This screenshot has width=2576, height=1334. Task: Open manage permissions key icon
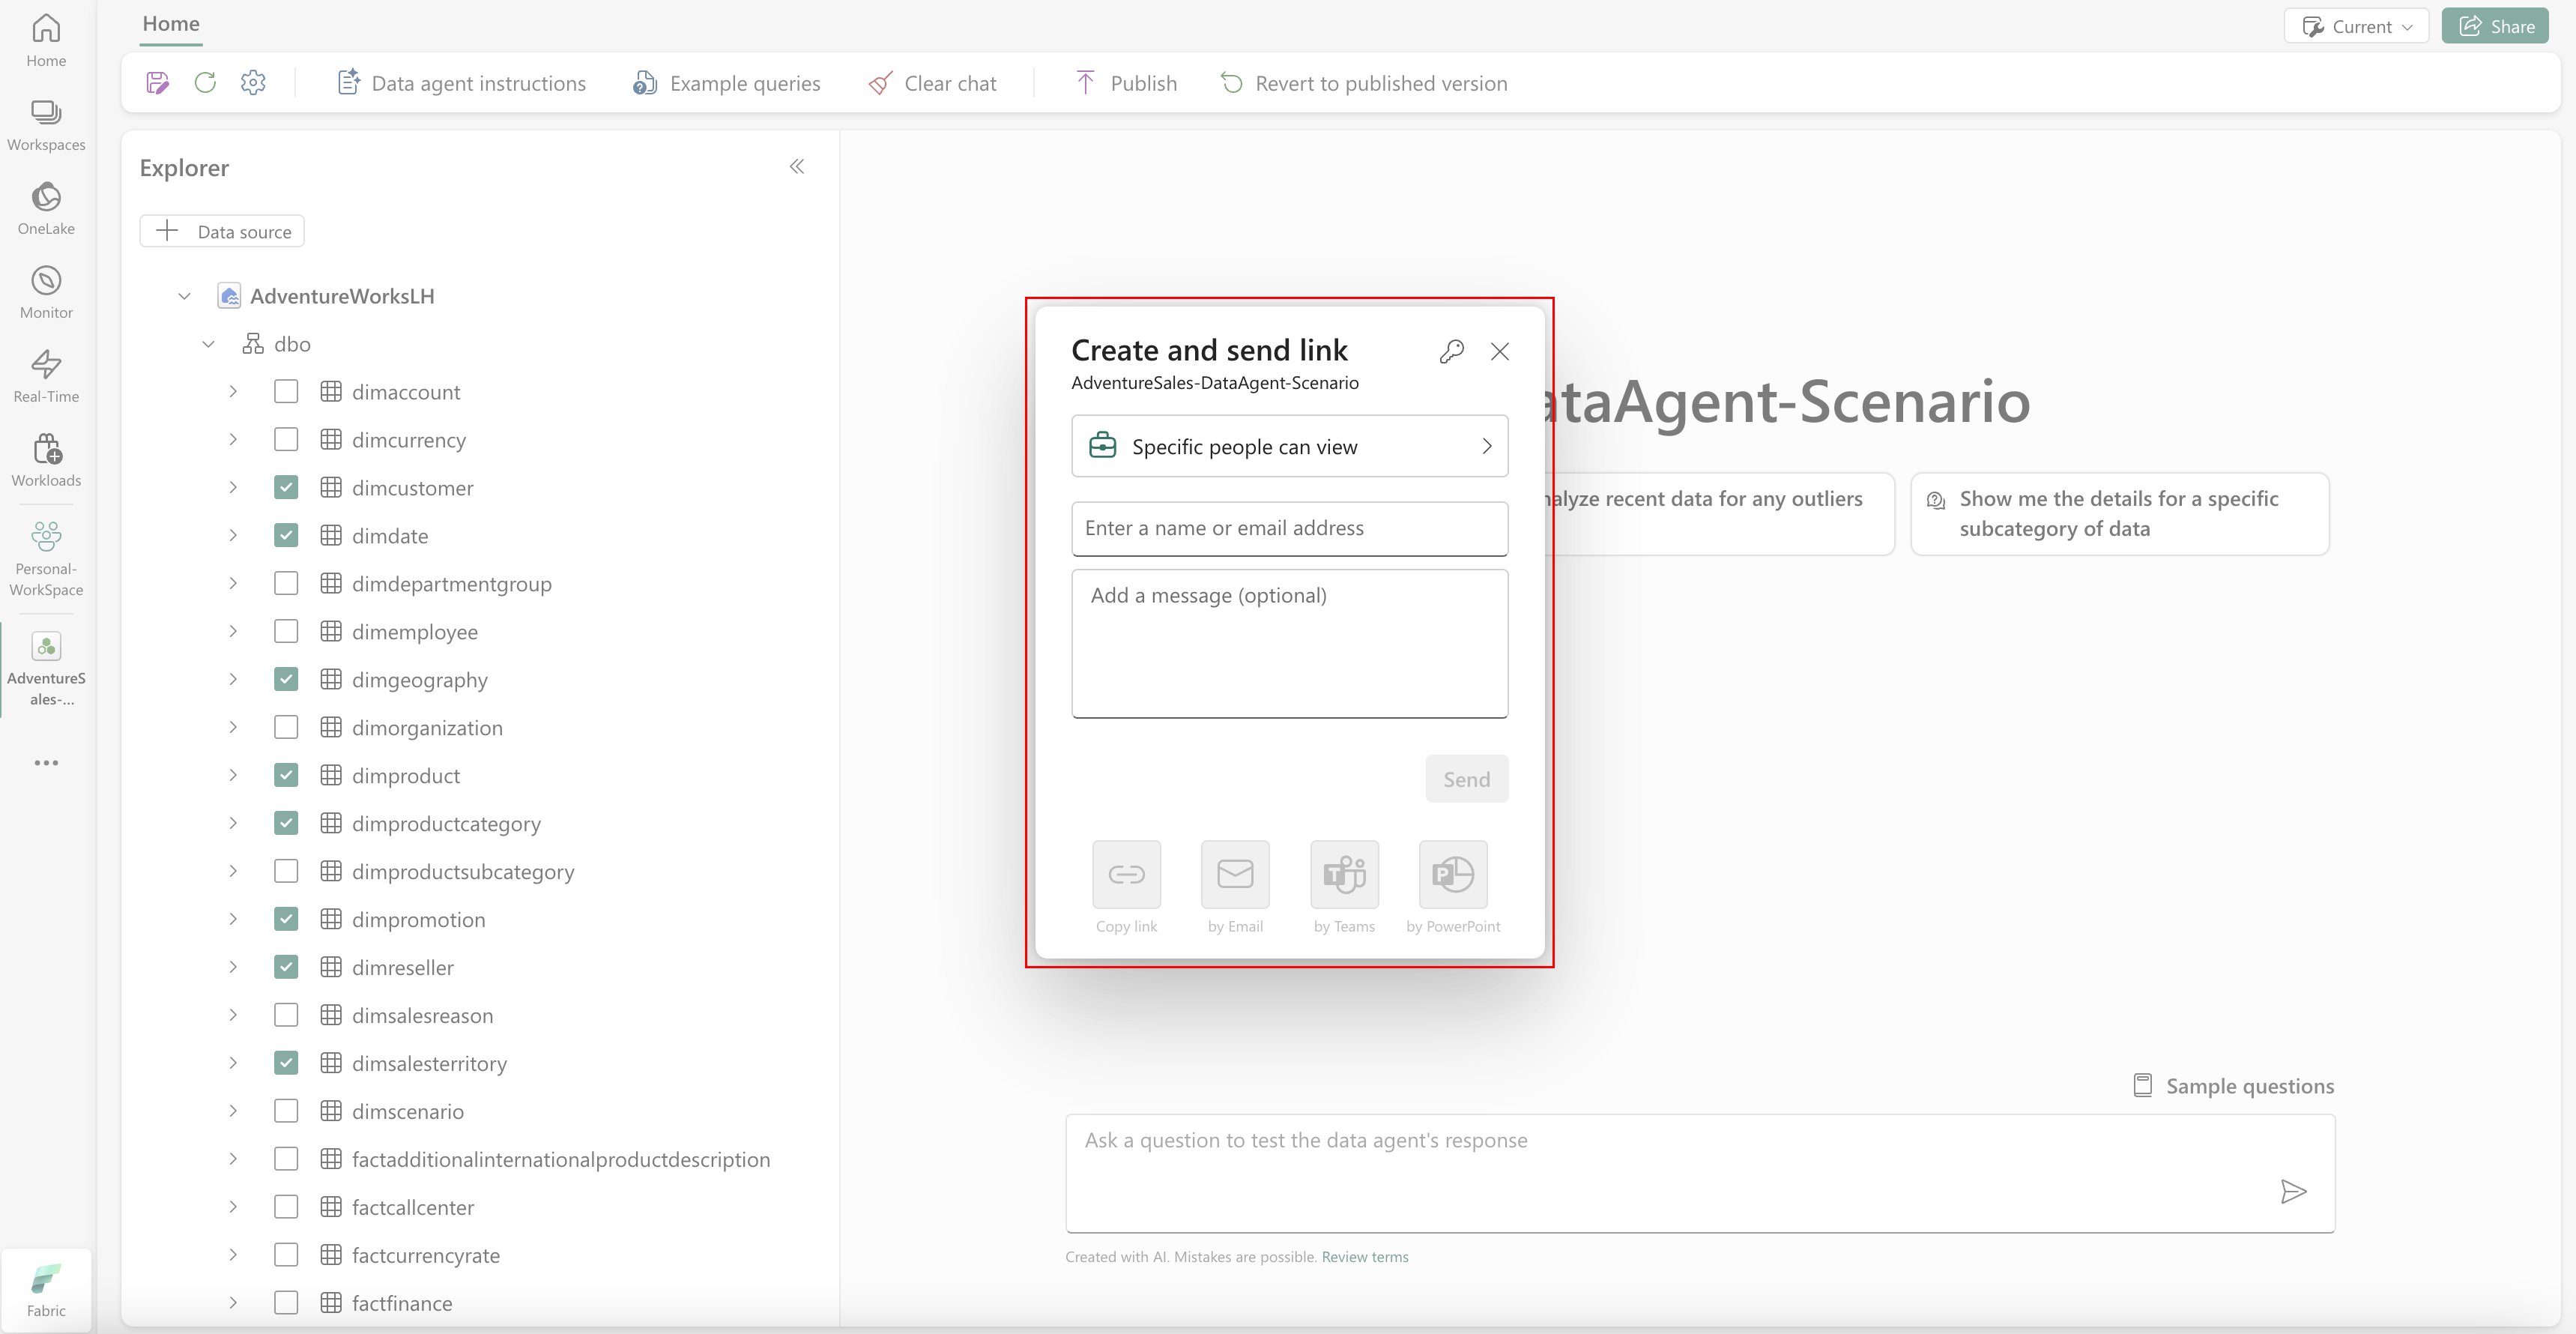(x=1451, y=351)
